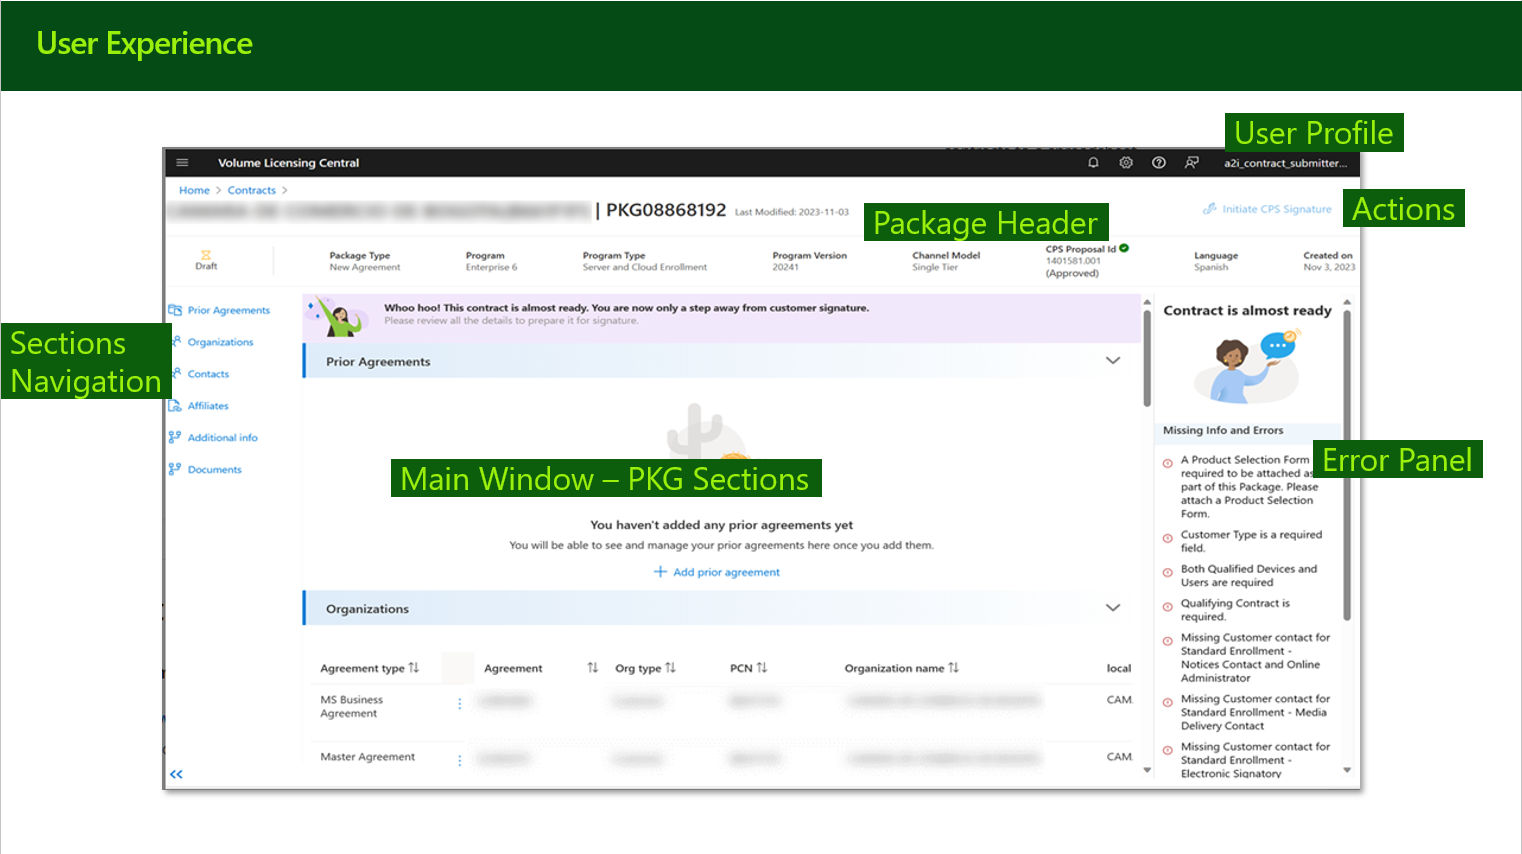This screenshot has height=854, width=1522.
Task: Open the Affiliates section icon
Action: [177, 405]
